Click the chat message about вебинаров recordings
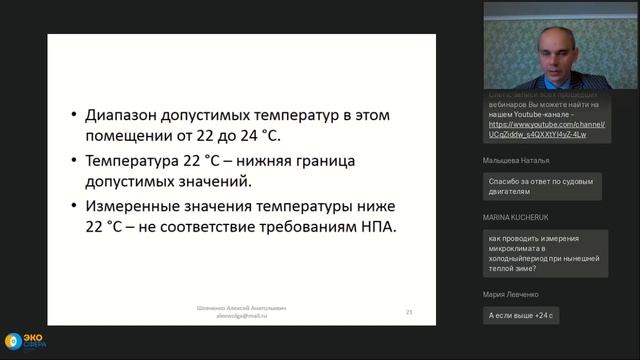This screenshot has height=360, width=640. pos(547,117)
